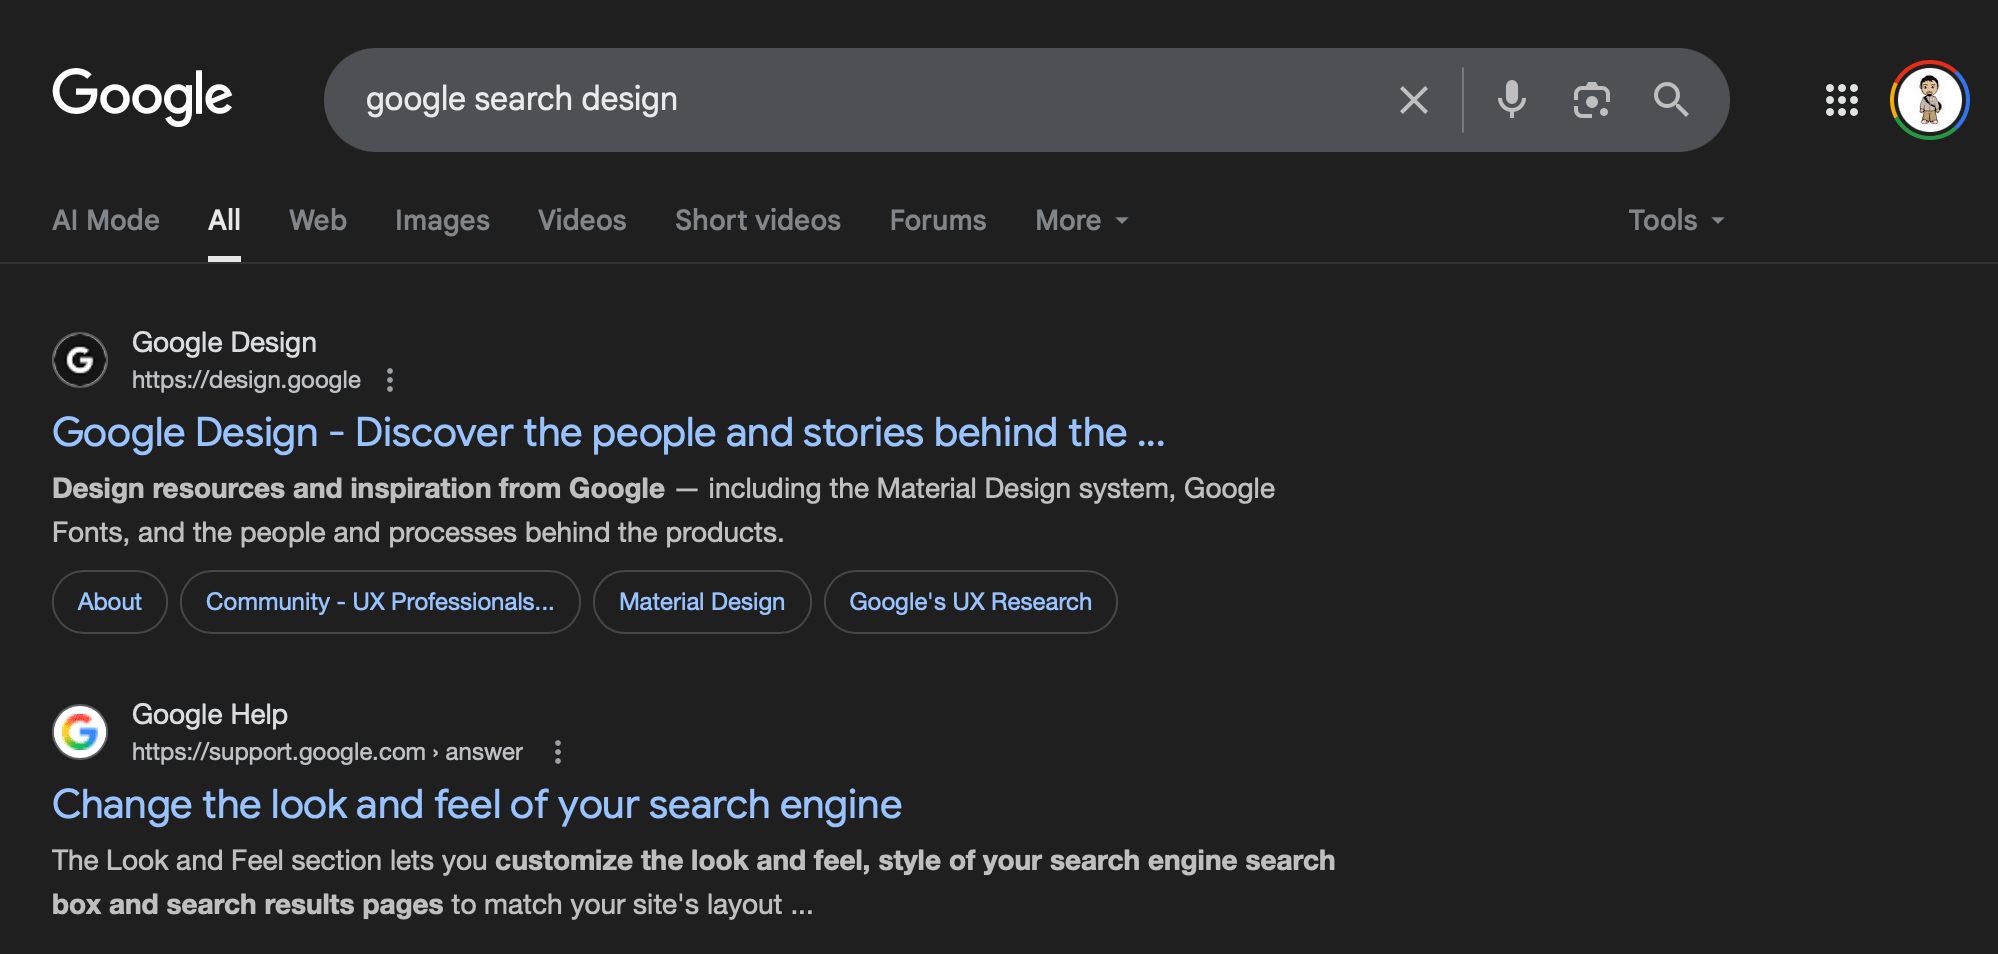This screenshot has width=1998, height=954.
Task: Click into the search input field
Action: tap(860, 100)
